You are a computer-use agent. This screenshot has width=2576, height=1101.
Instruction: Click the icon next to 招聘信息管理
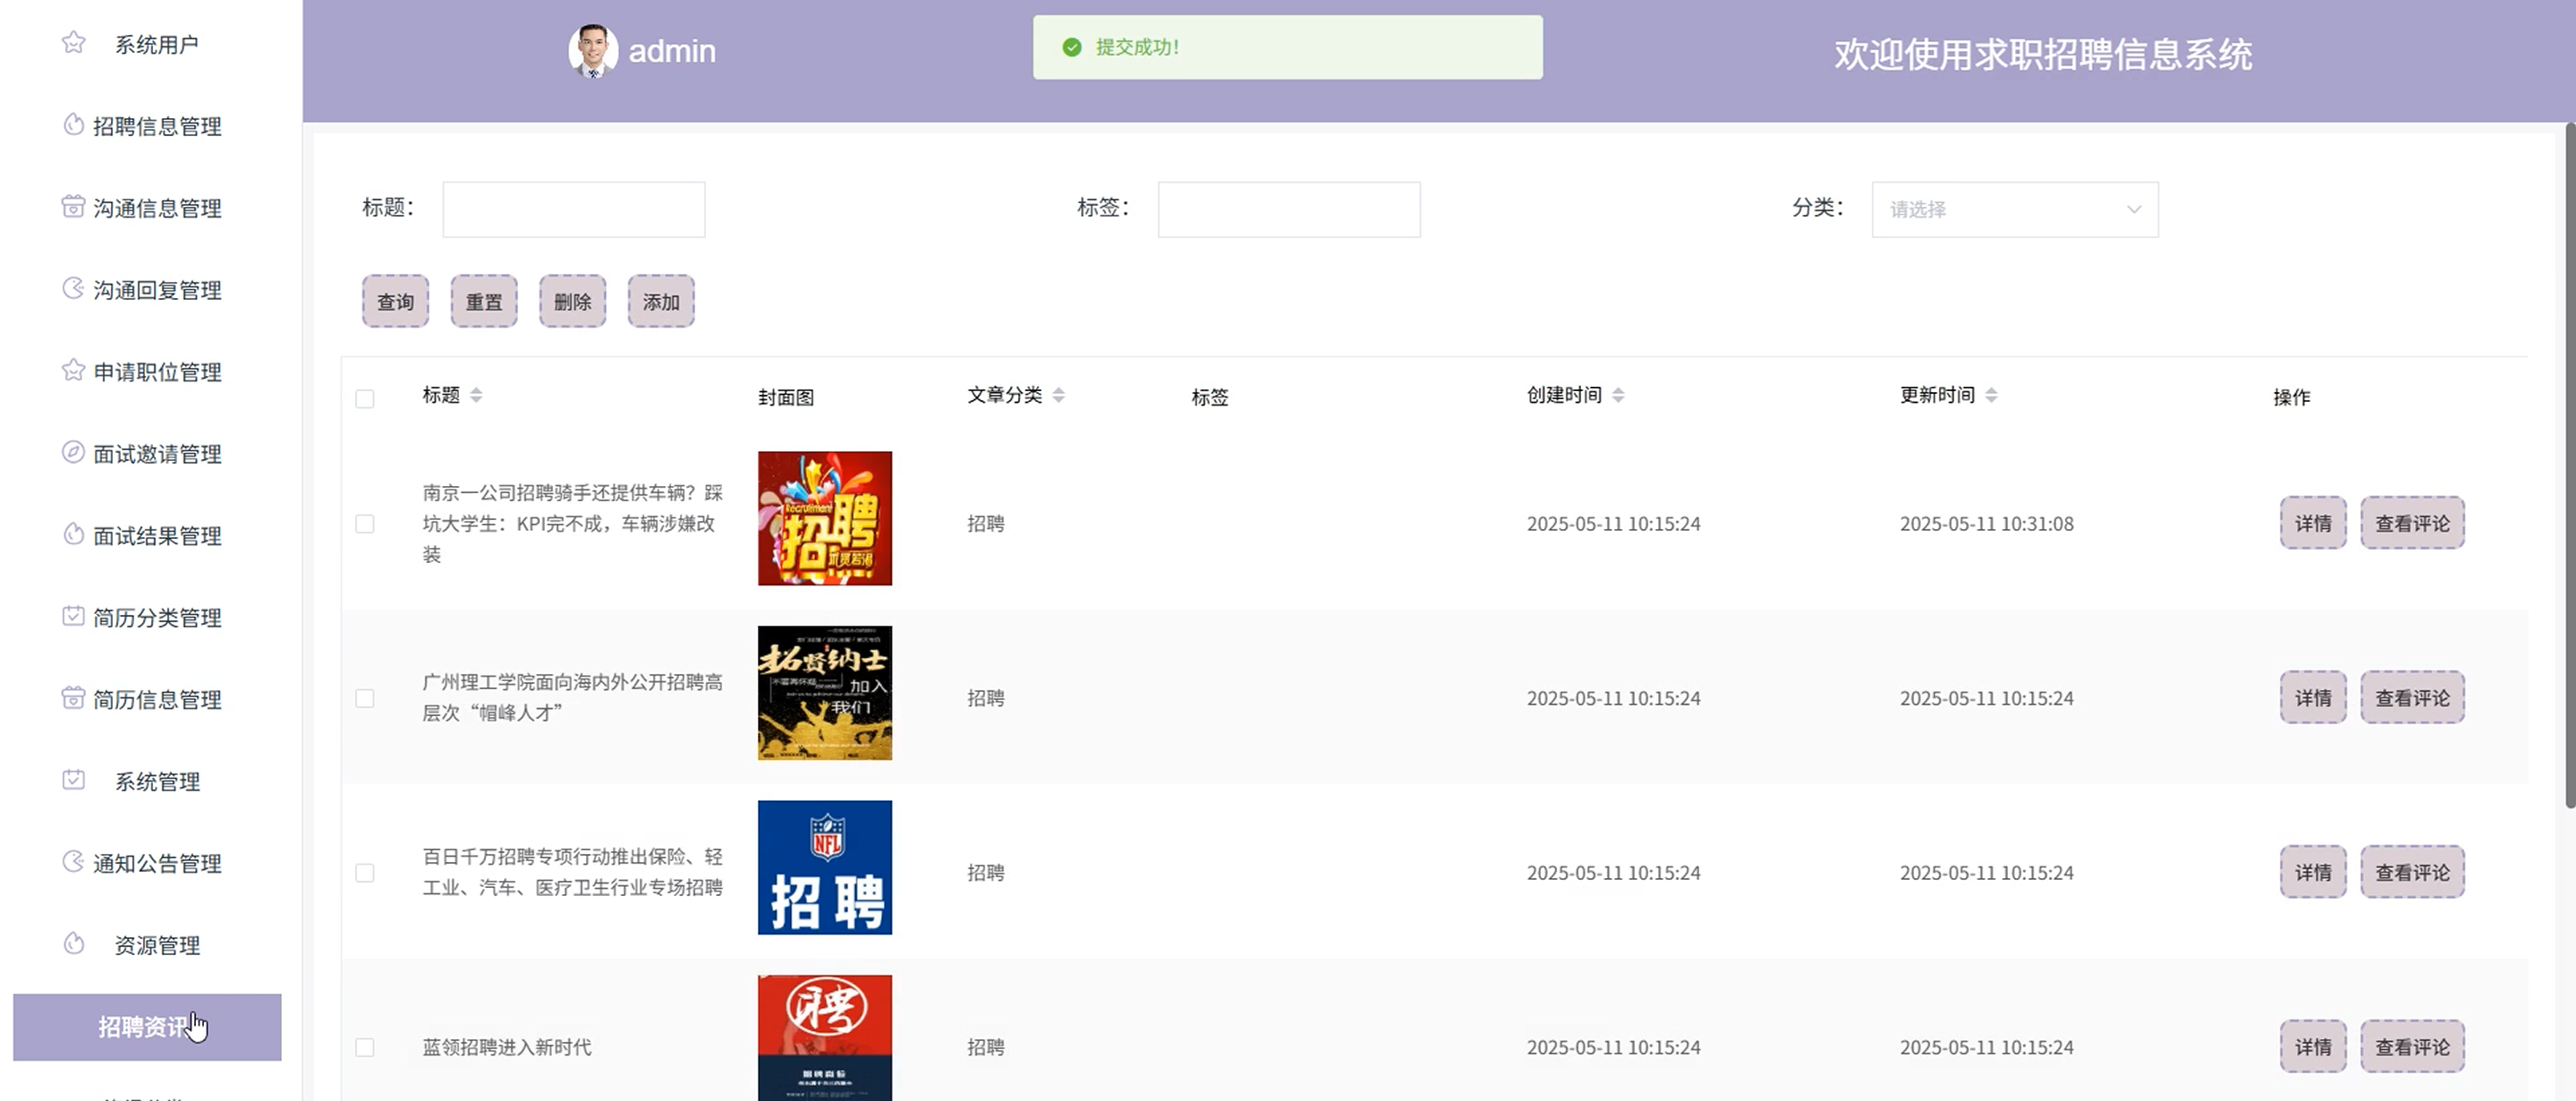coord(73,125)
